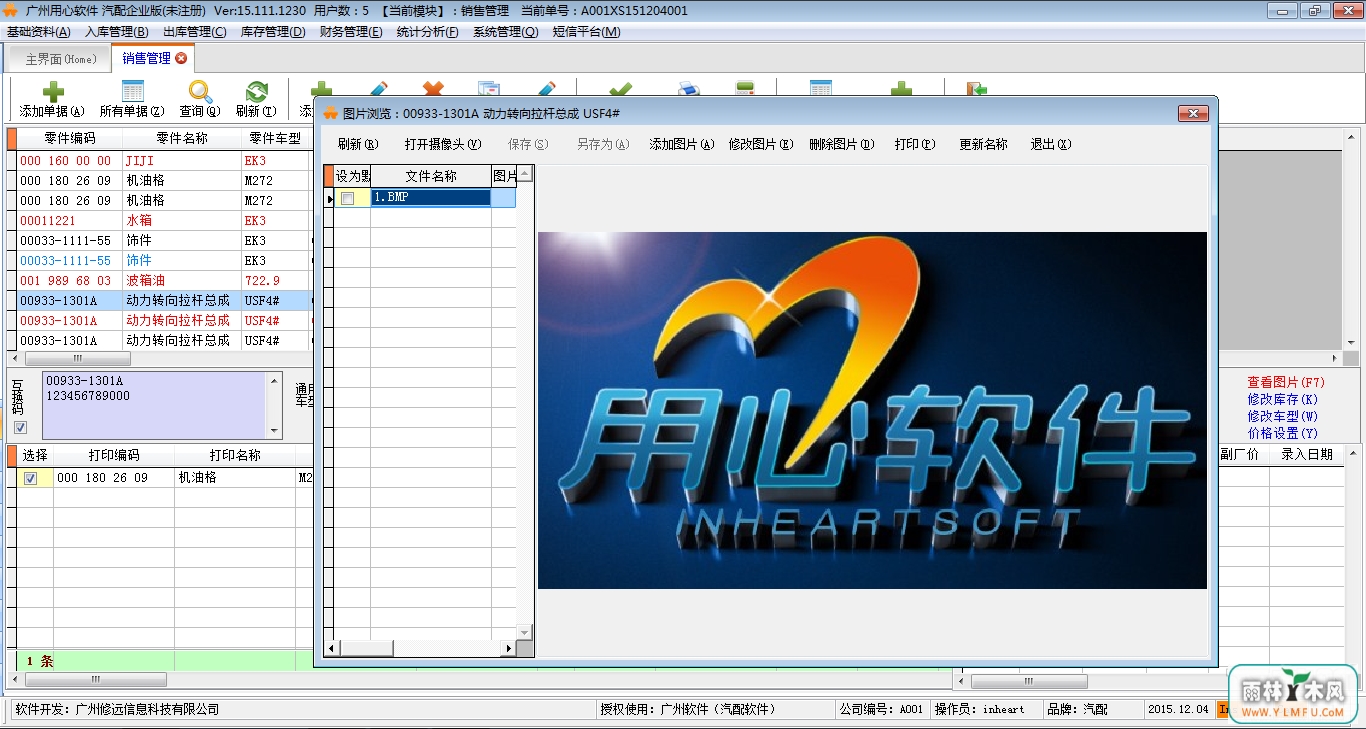Click 退出(X) to exit picture browser
Viewport: 1366px width, 729px height.
(1051, 145)
